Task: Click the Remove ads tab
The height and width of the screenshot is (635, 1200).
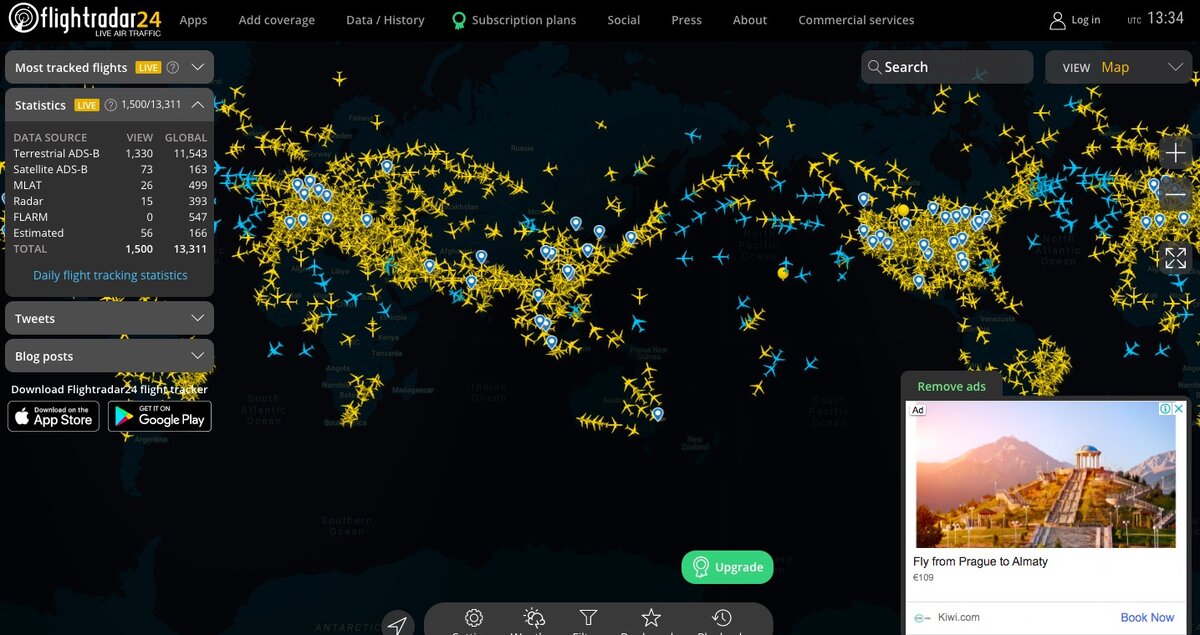Action: click(952, 386)
